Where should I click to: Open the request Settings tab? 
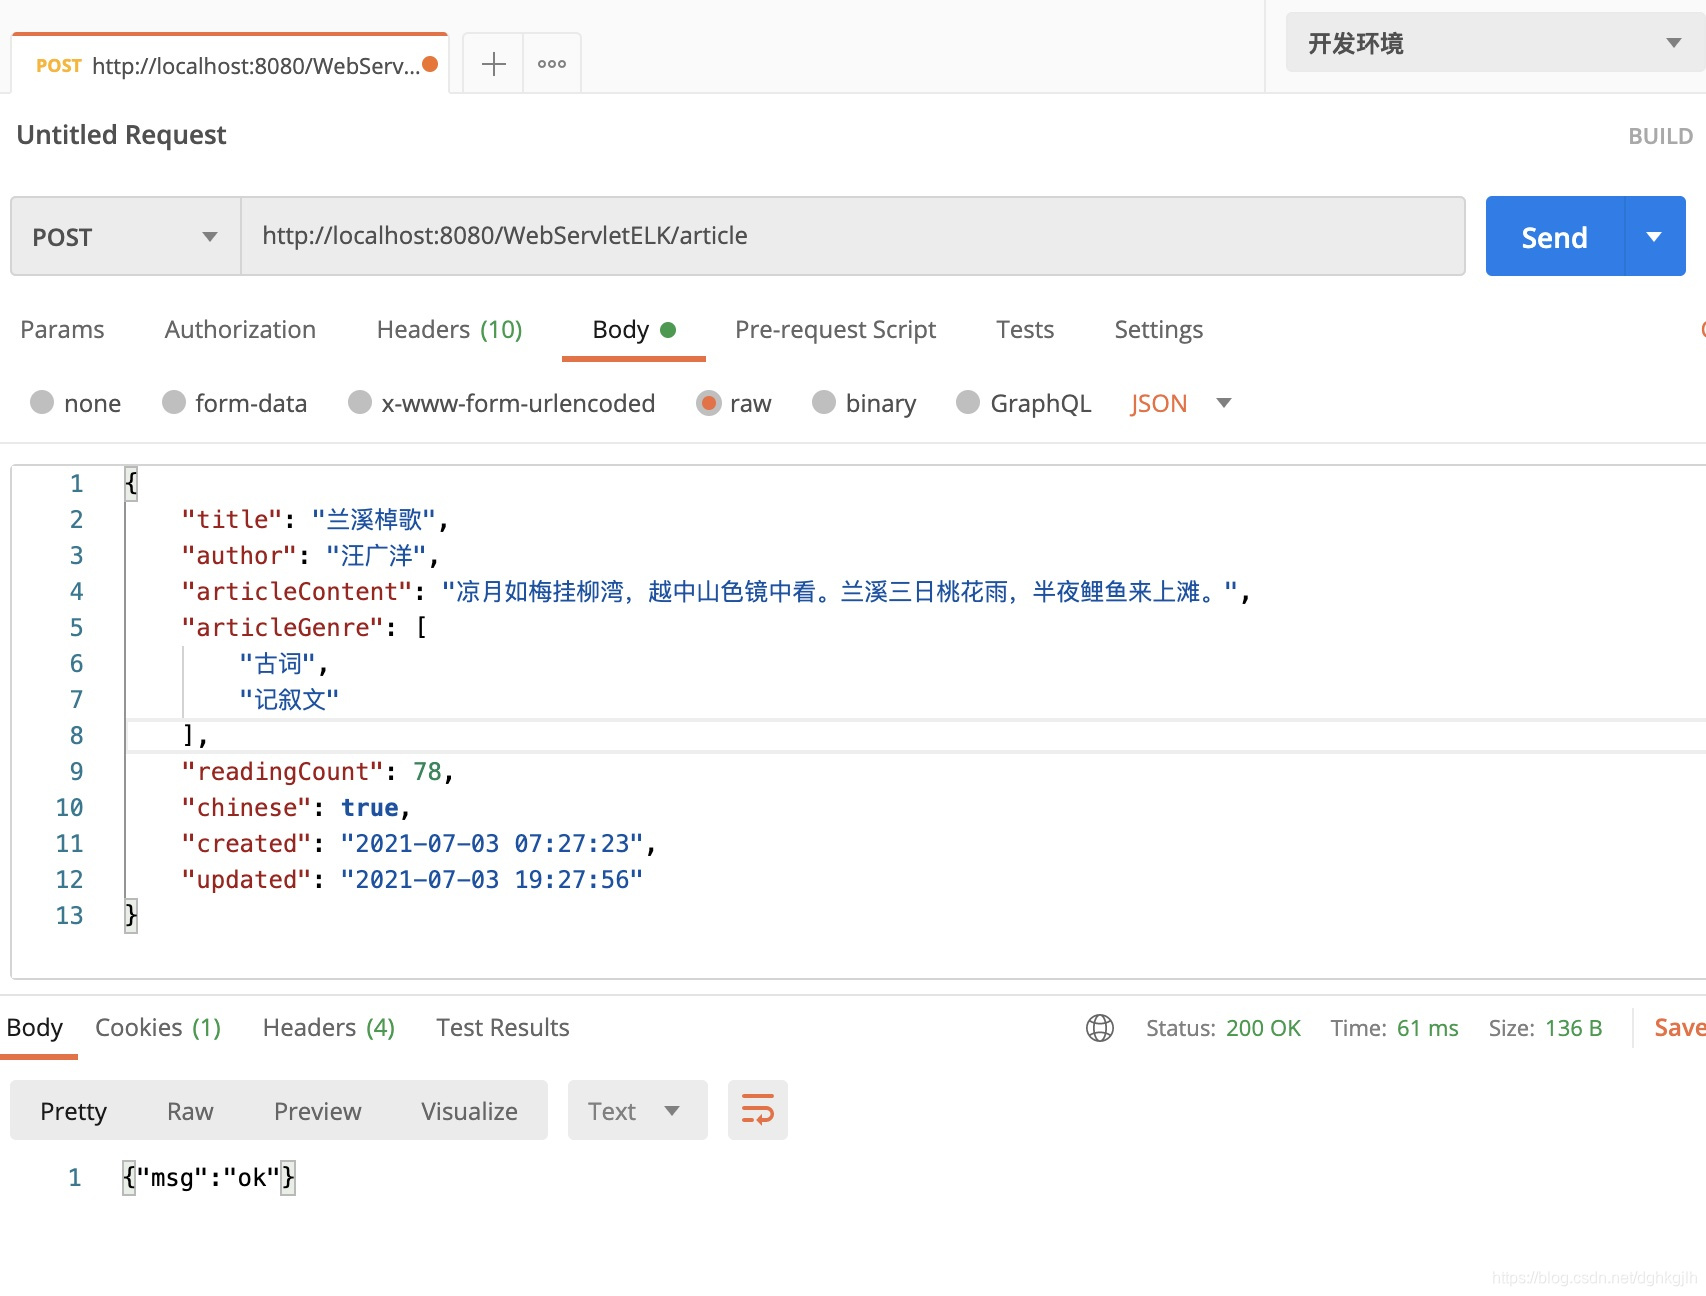pos(1158,330)
